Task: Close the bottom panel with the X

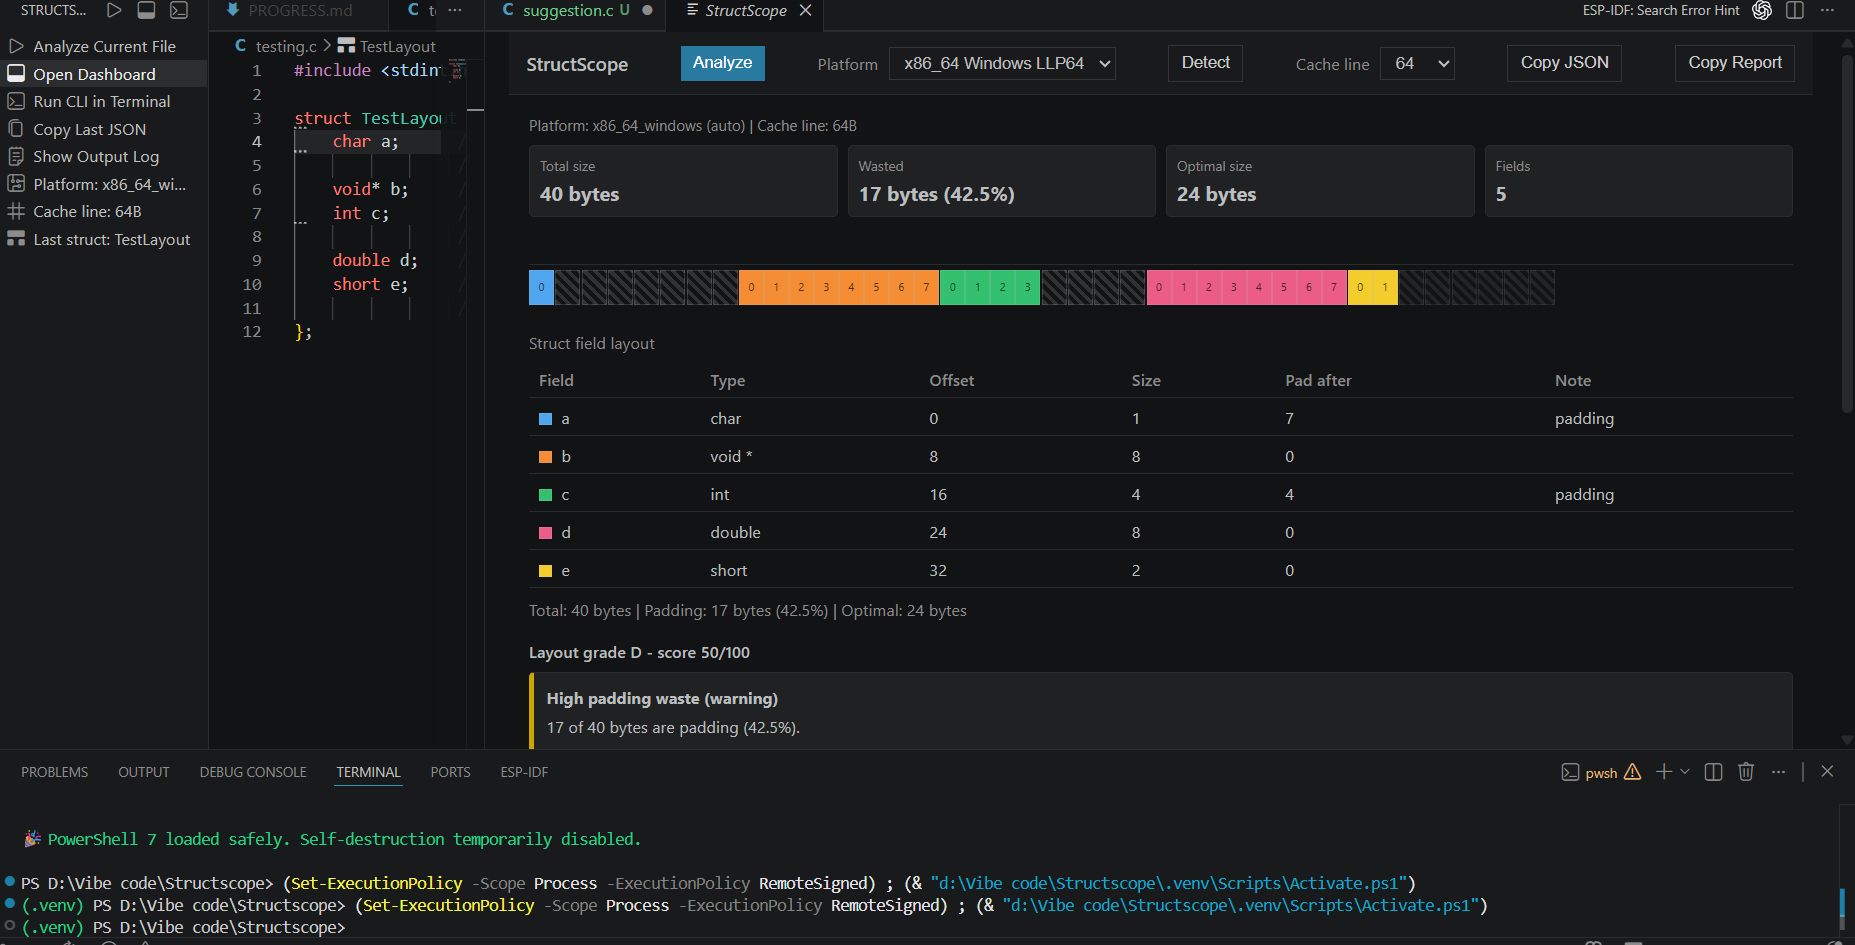Action: click(x=1827, y=771)
